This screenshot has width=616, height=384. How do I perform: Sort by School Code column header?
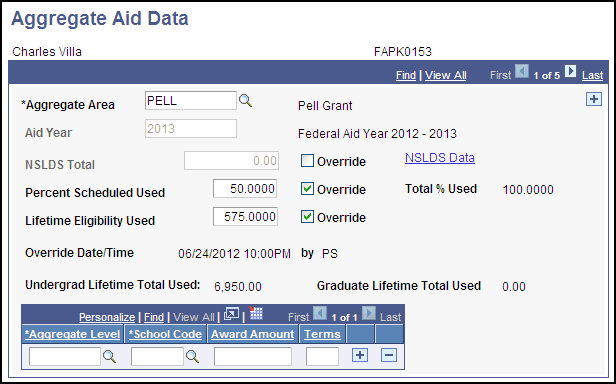click(165, 334)
